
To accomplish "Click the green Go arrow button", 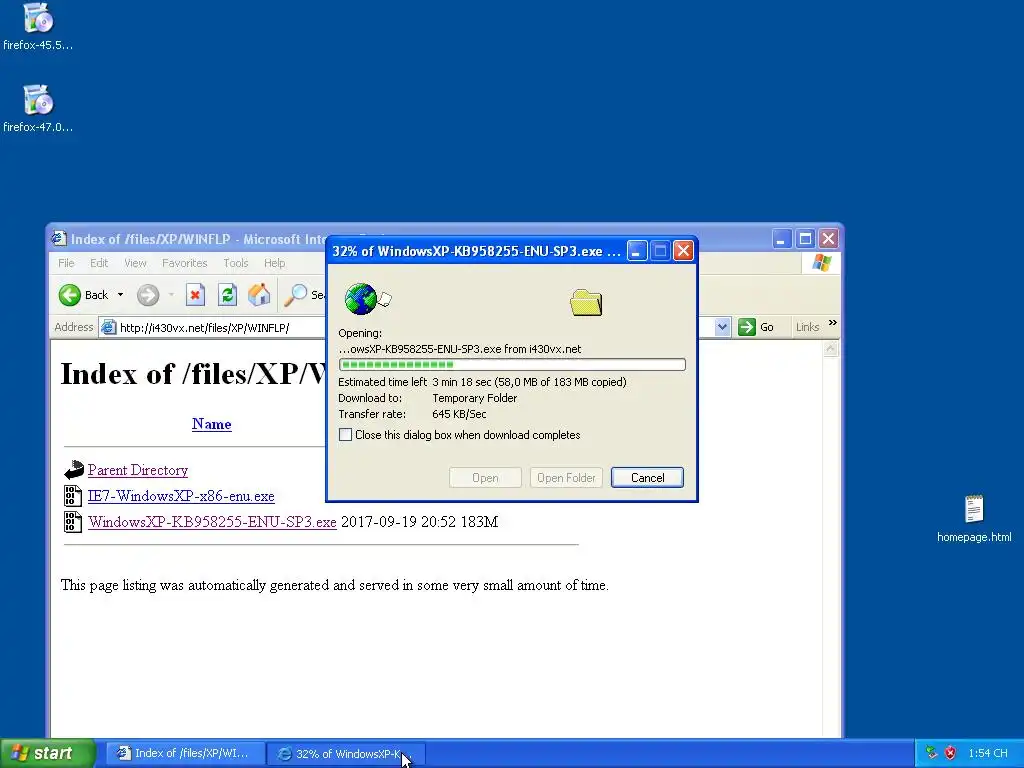I will [746, 327].
